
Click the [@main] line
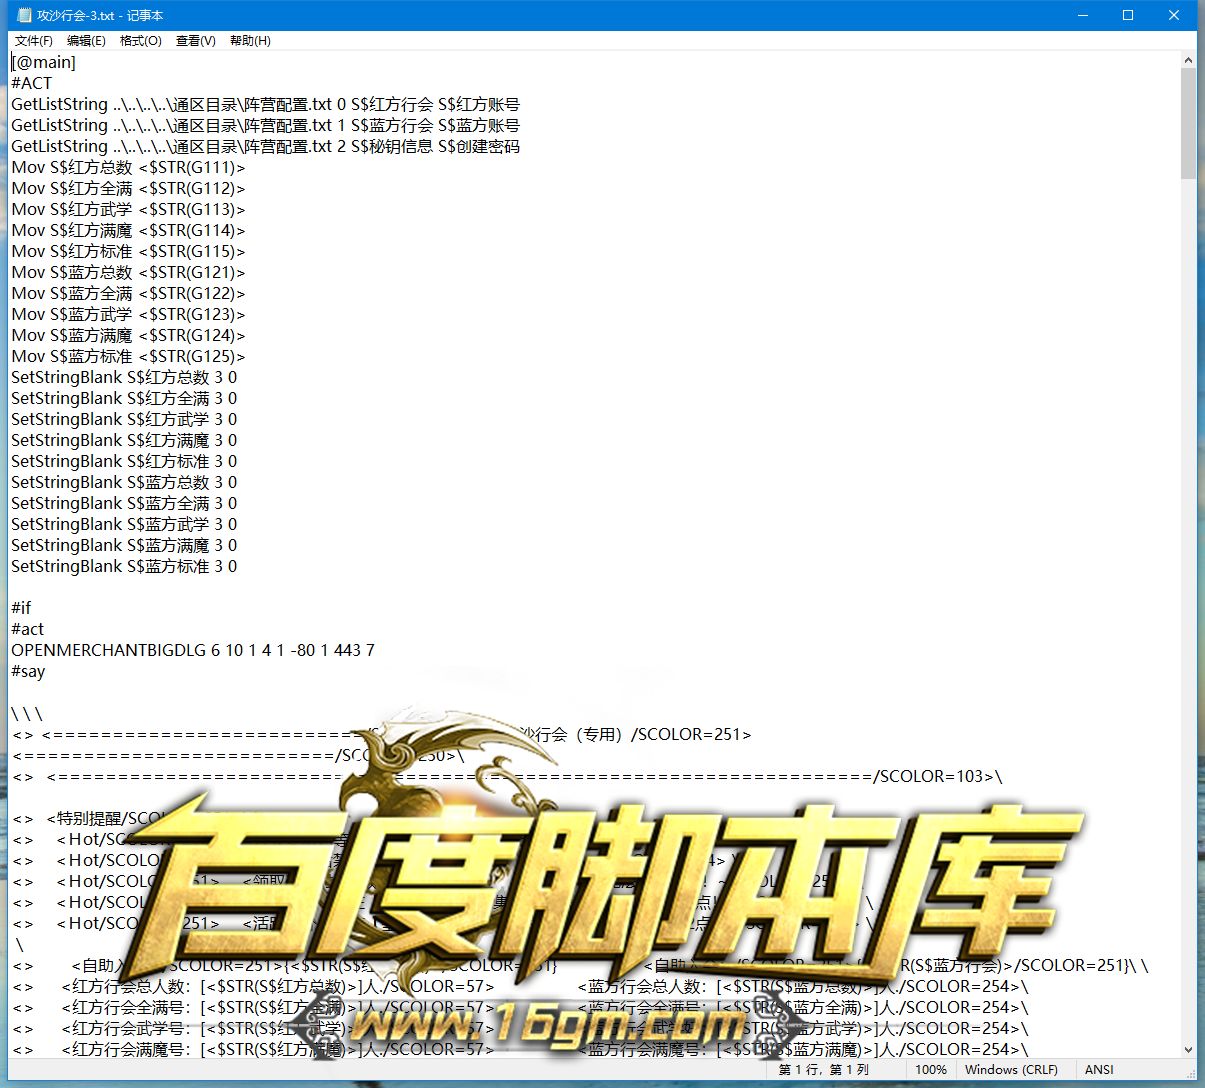click(43, 62)
